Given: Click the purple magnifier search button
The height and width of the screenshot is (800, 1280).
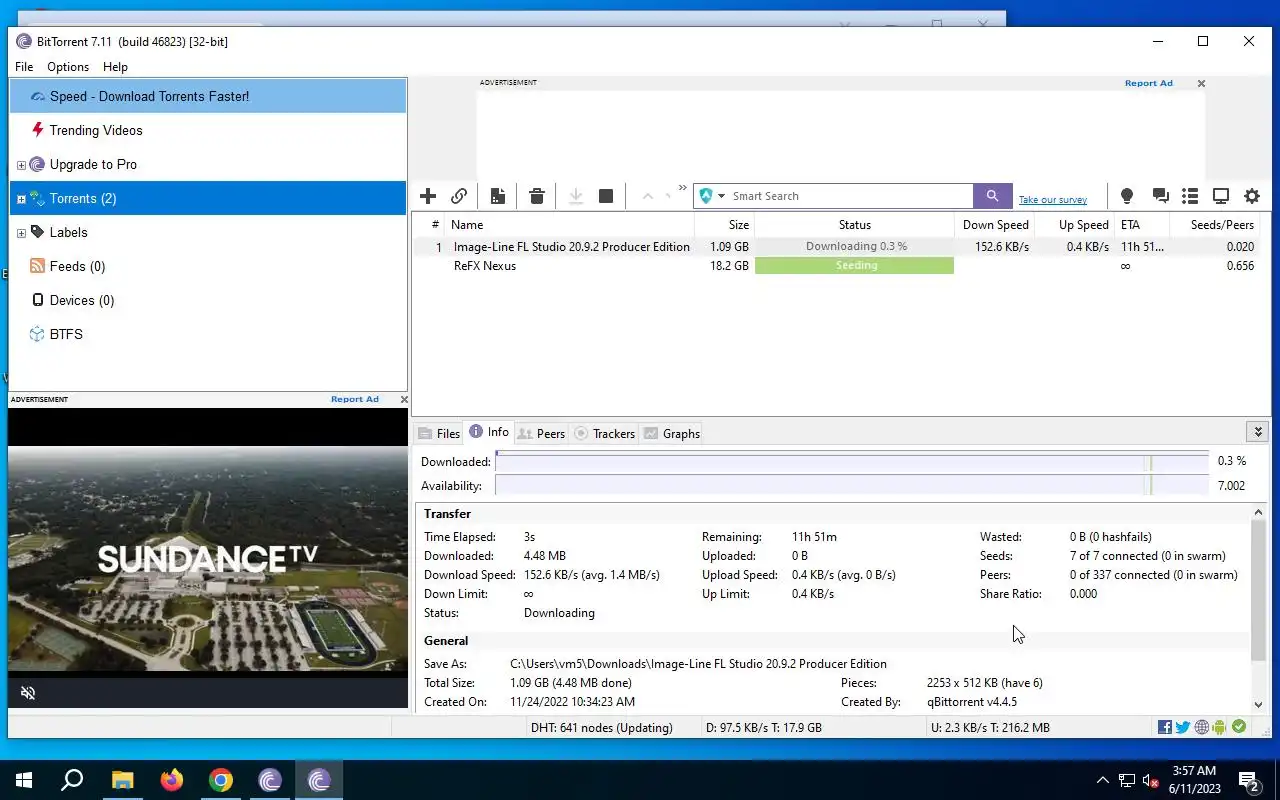Looking at the screenshot, I should [x=992, y=196].
